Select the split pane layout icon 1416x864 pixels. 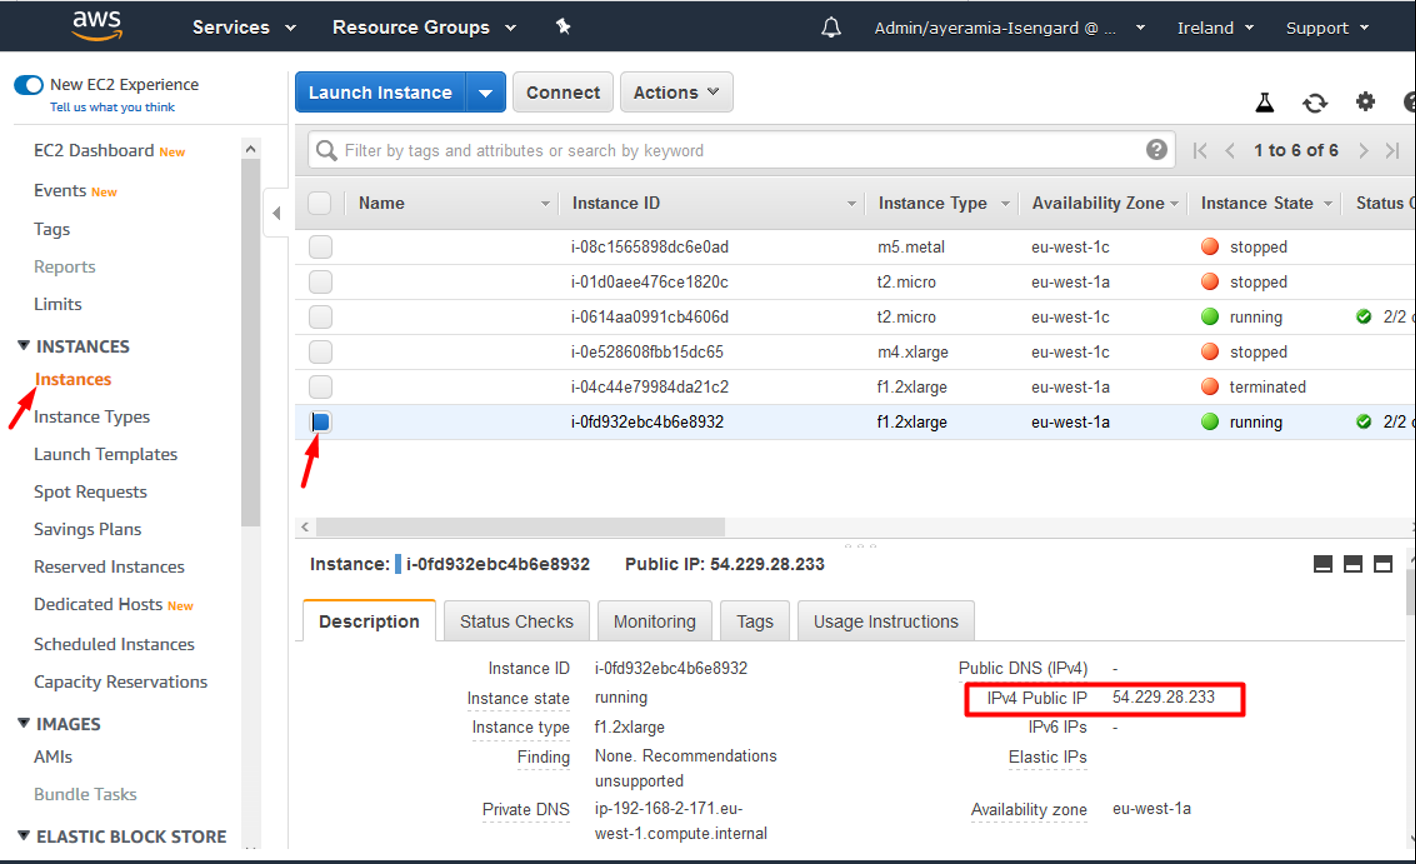1353,564
